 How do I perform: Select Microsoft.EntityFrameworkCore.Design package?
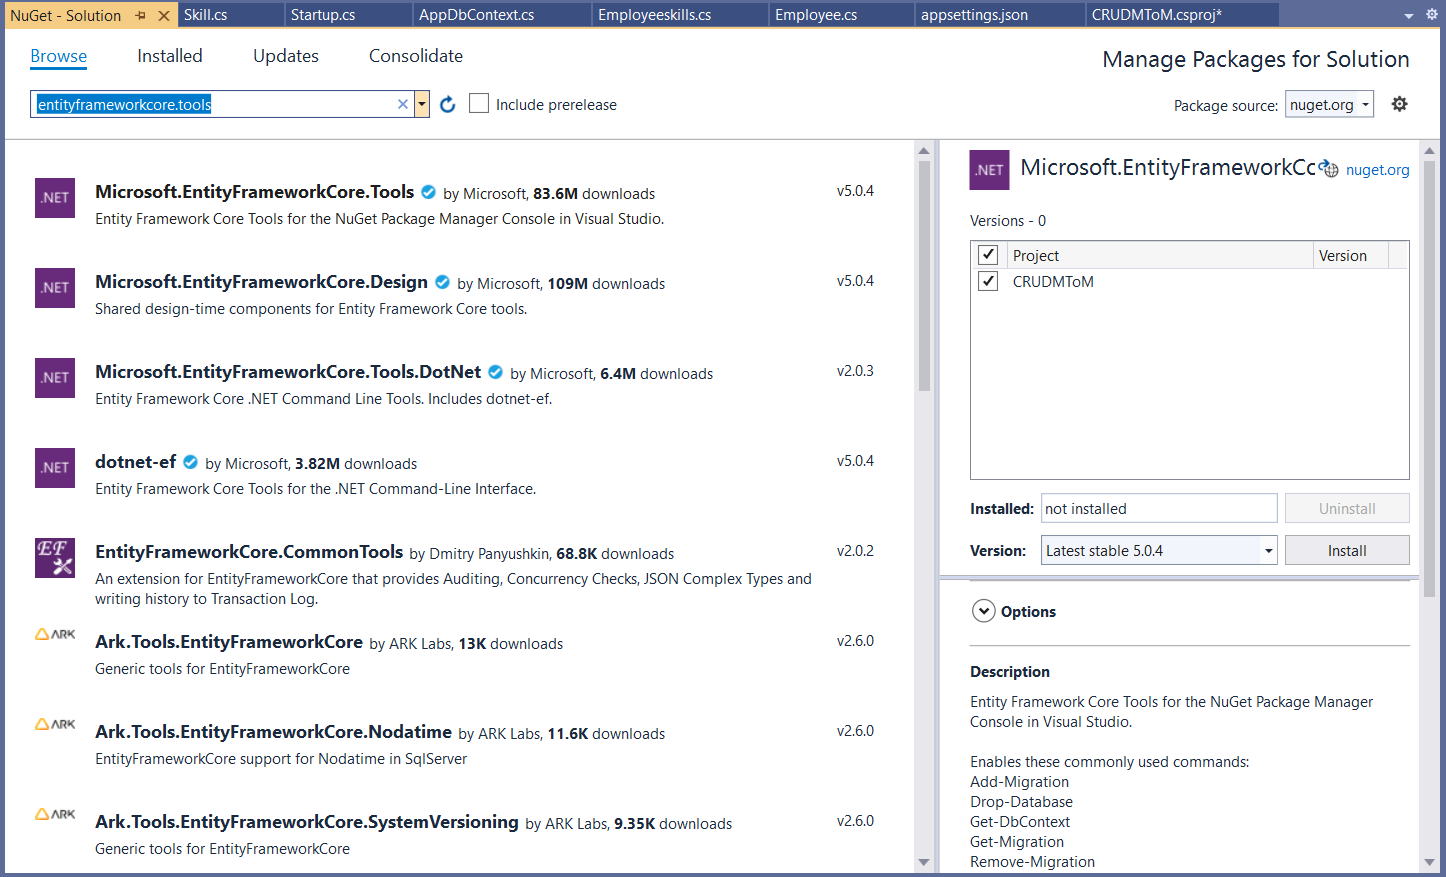[460, 293]
